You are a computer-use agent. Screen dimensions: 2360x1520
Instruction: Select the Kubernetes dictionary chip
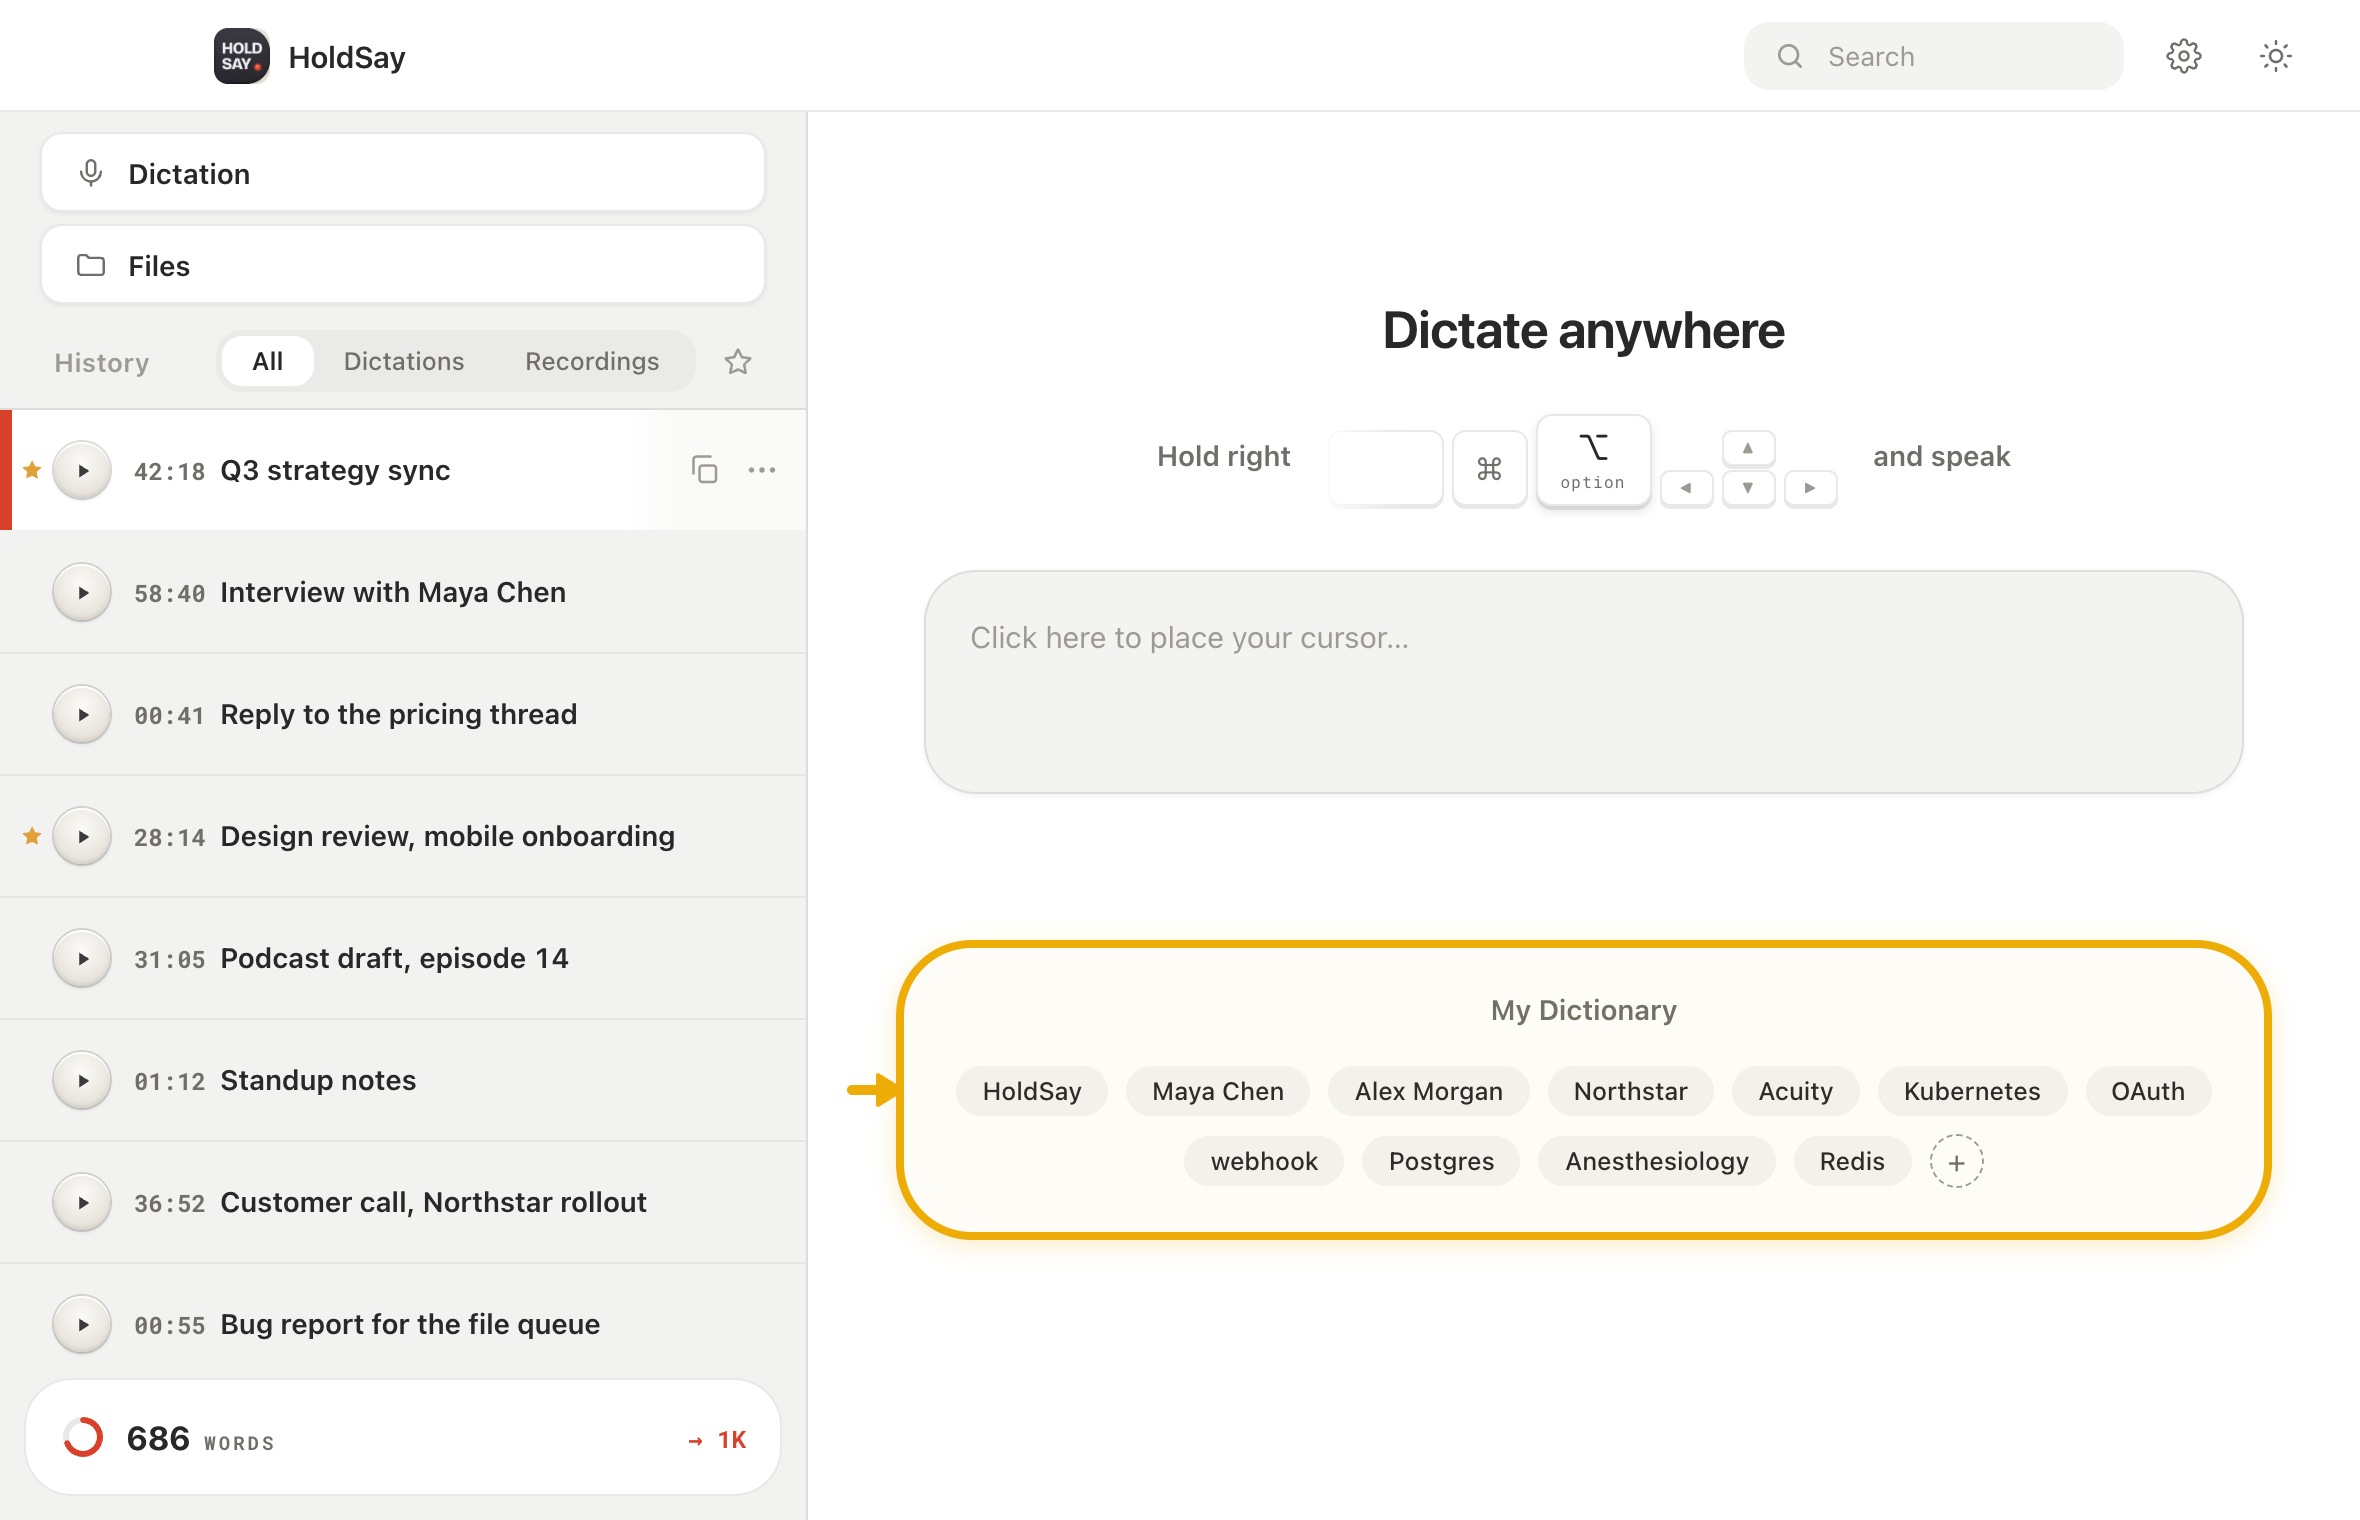1972,1091
